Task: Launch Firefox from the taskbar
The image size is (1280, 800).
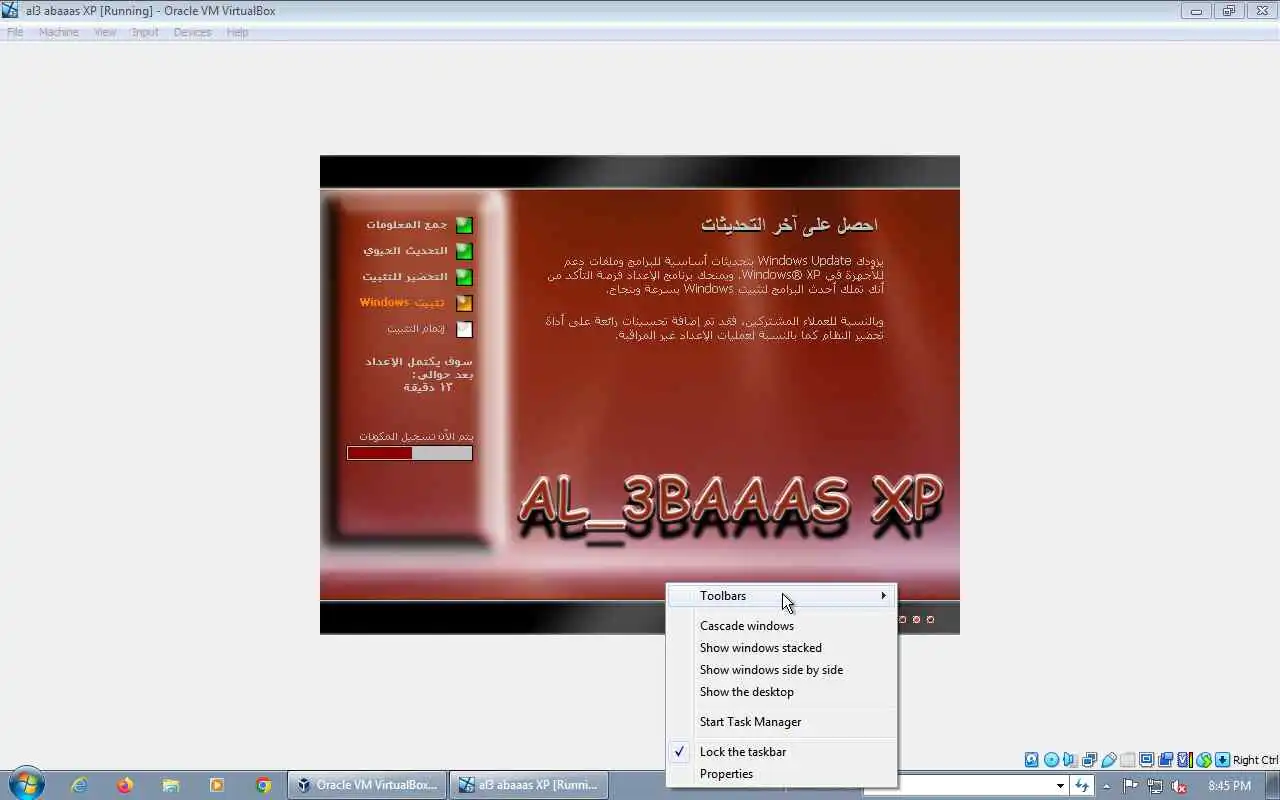Action: click(x=125, y=785)
